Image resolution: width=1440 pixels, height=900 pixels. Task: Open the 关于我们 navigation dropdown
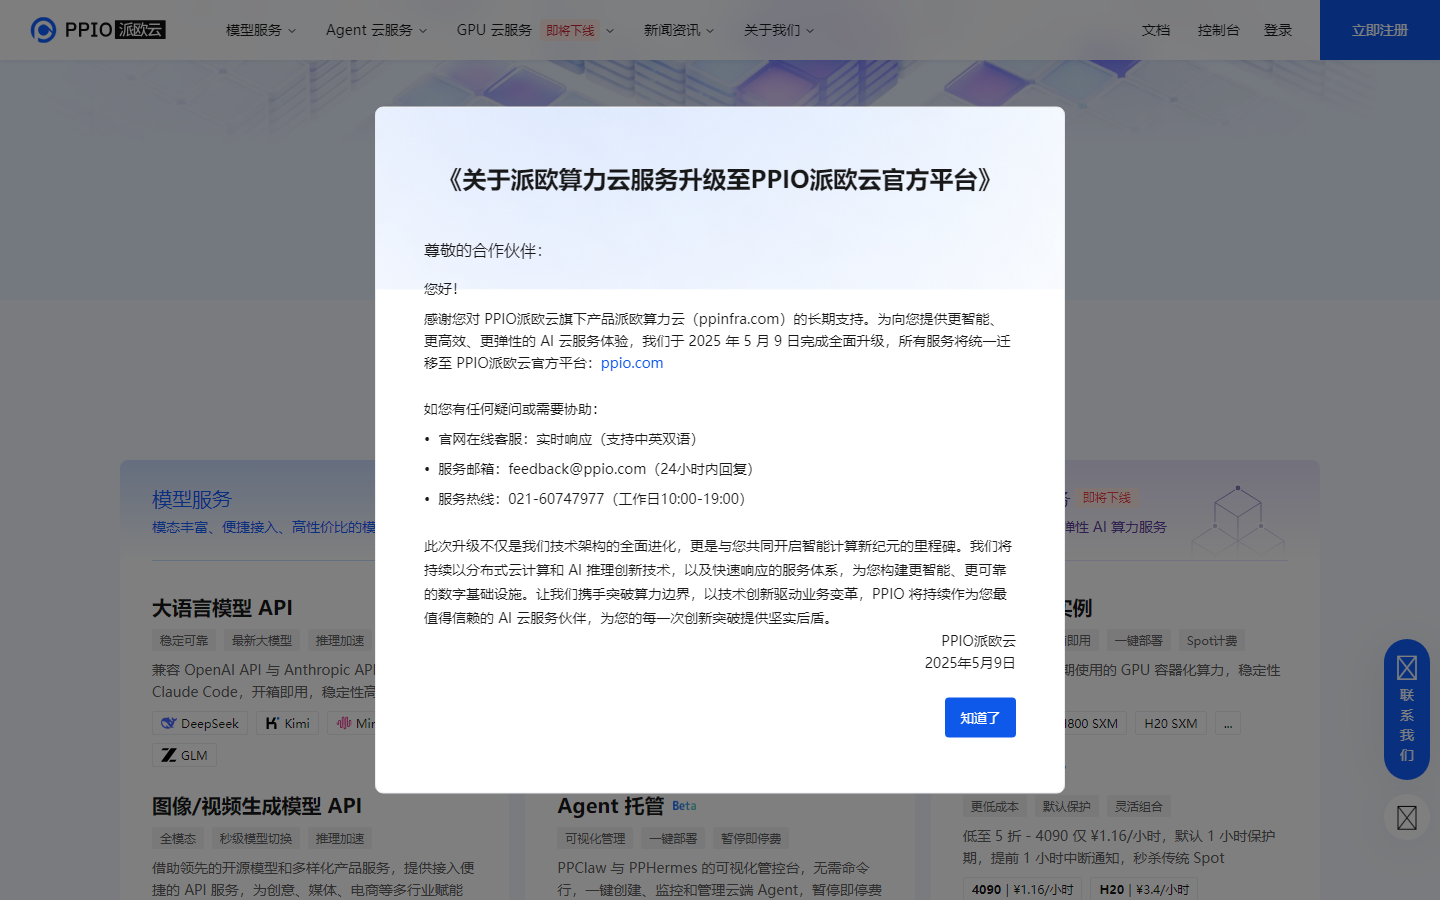[x=779, y=30]
